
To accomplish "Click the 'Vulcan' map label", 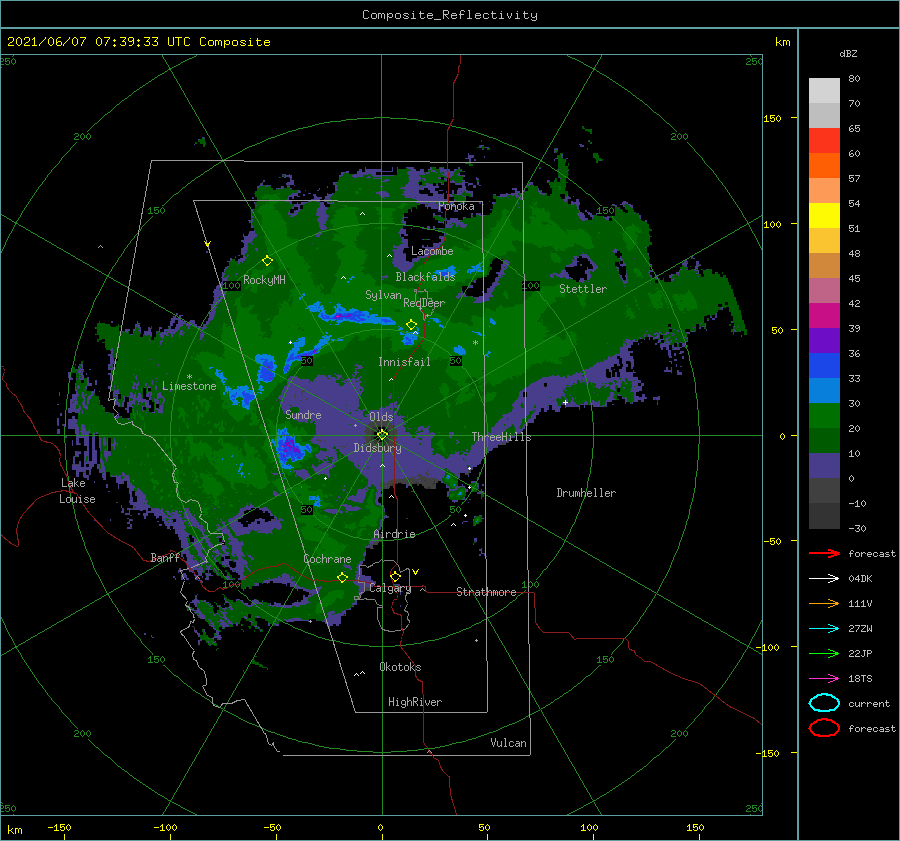I will 508,743.
